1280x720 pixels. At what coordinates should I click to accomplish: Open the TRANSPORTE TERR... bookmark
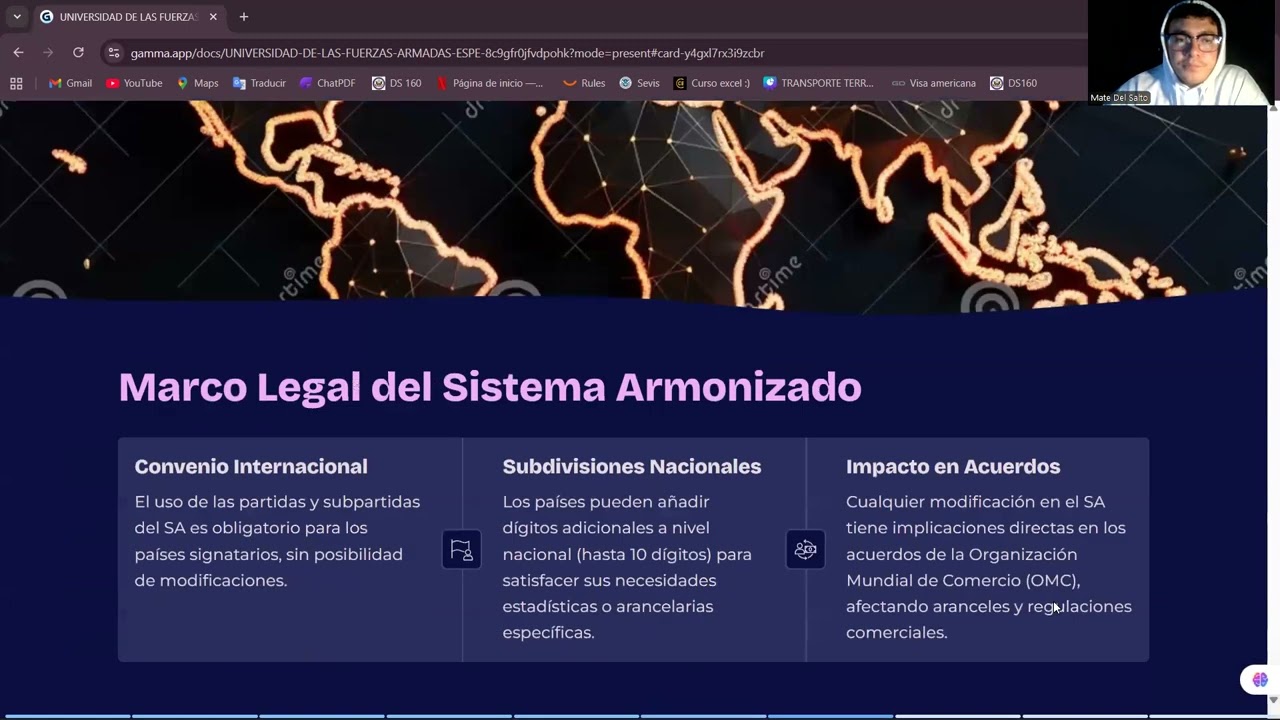click(x=818, y=83)
